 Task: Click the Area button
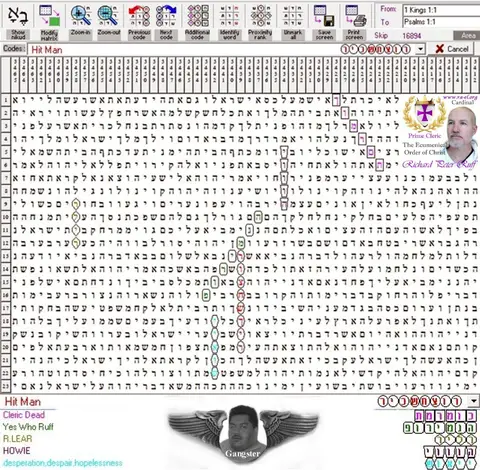click(466, 35)
